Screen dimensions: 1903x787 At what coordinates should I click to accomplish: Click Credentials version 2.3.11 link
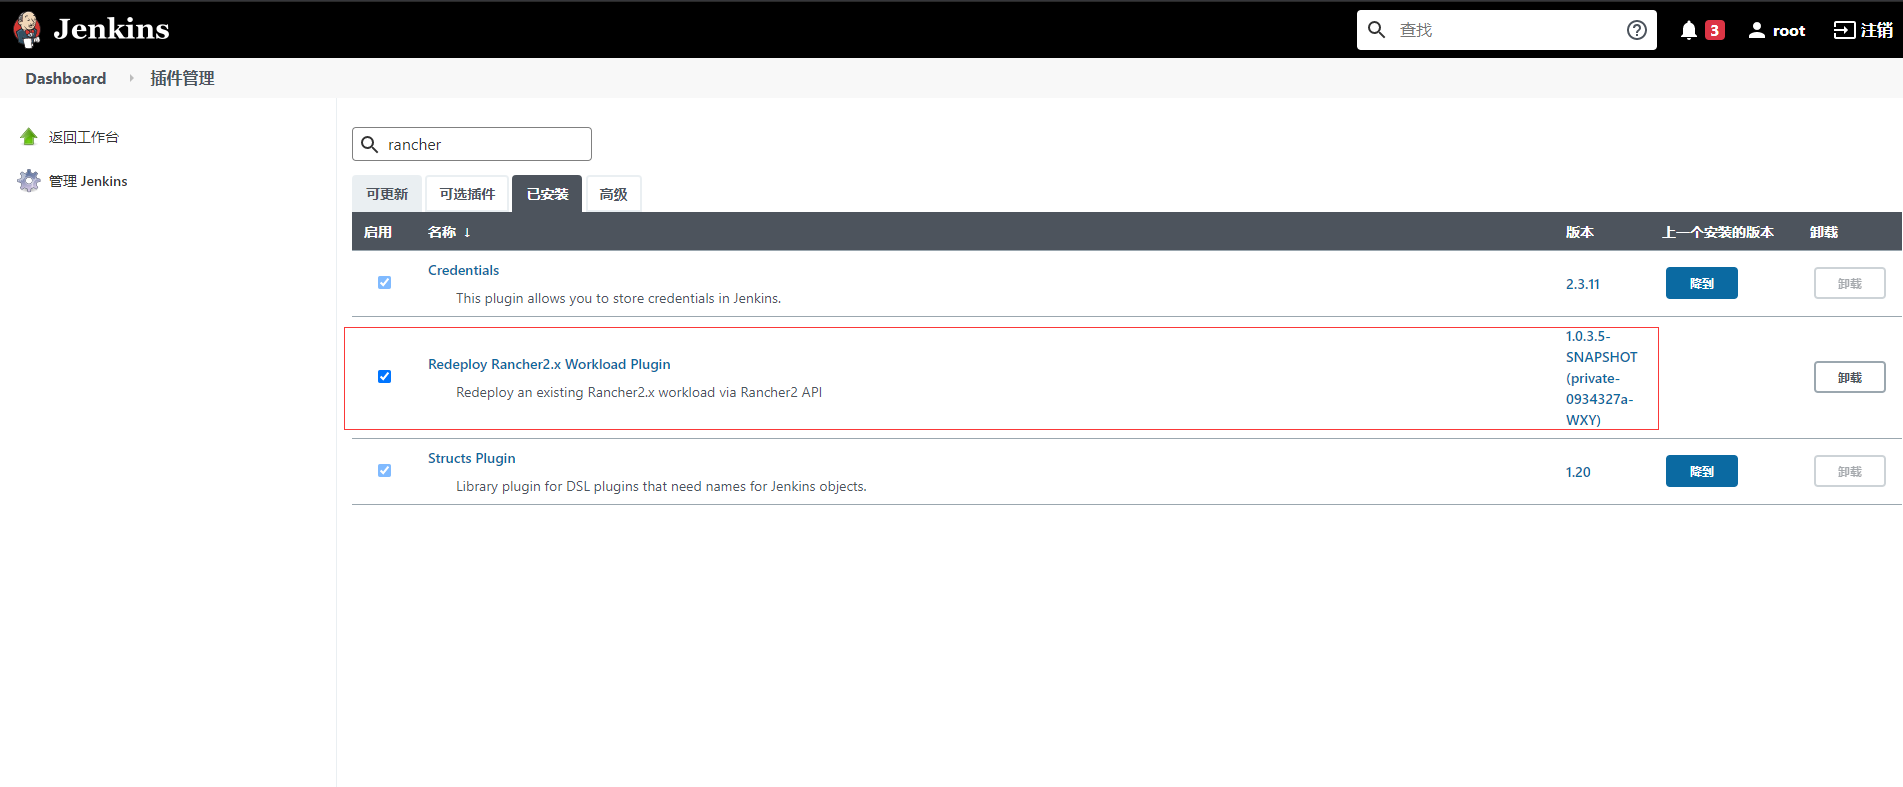(1583, 284)
